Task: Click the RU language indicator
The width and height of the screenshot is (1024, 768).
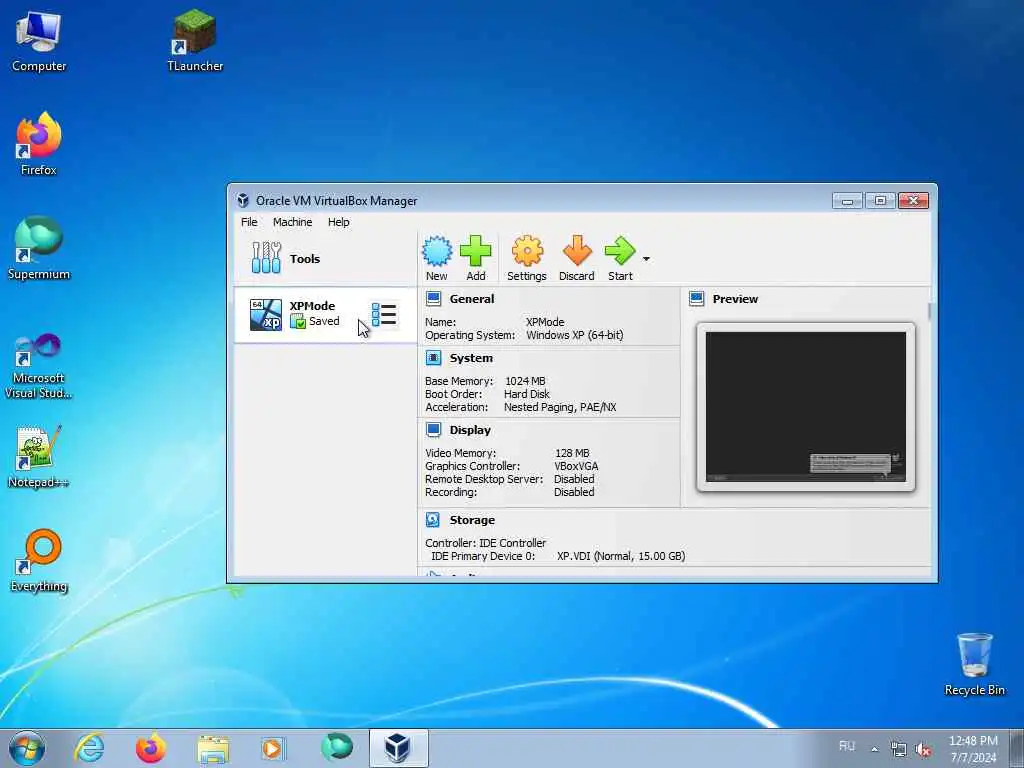Action: click(847, 746)
